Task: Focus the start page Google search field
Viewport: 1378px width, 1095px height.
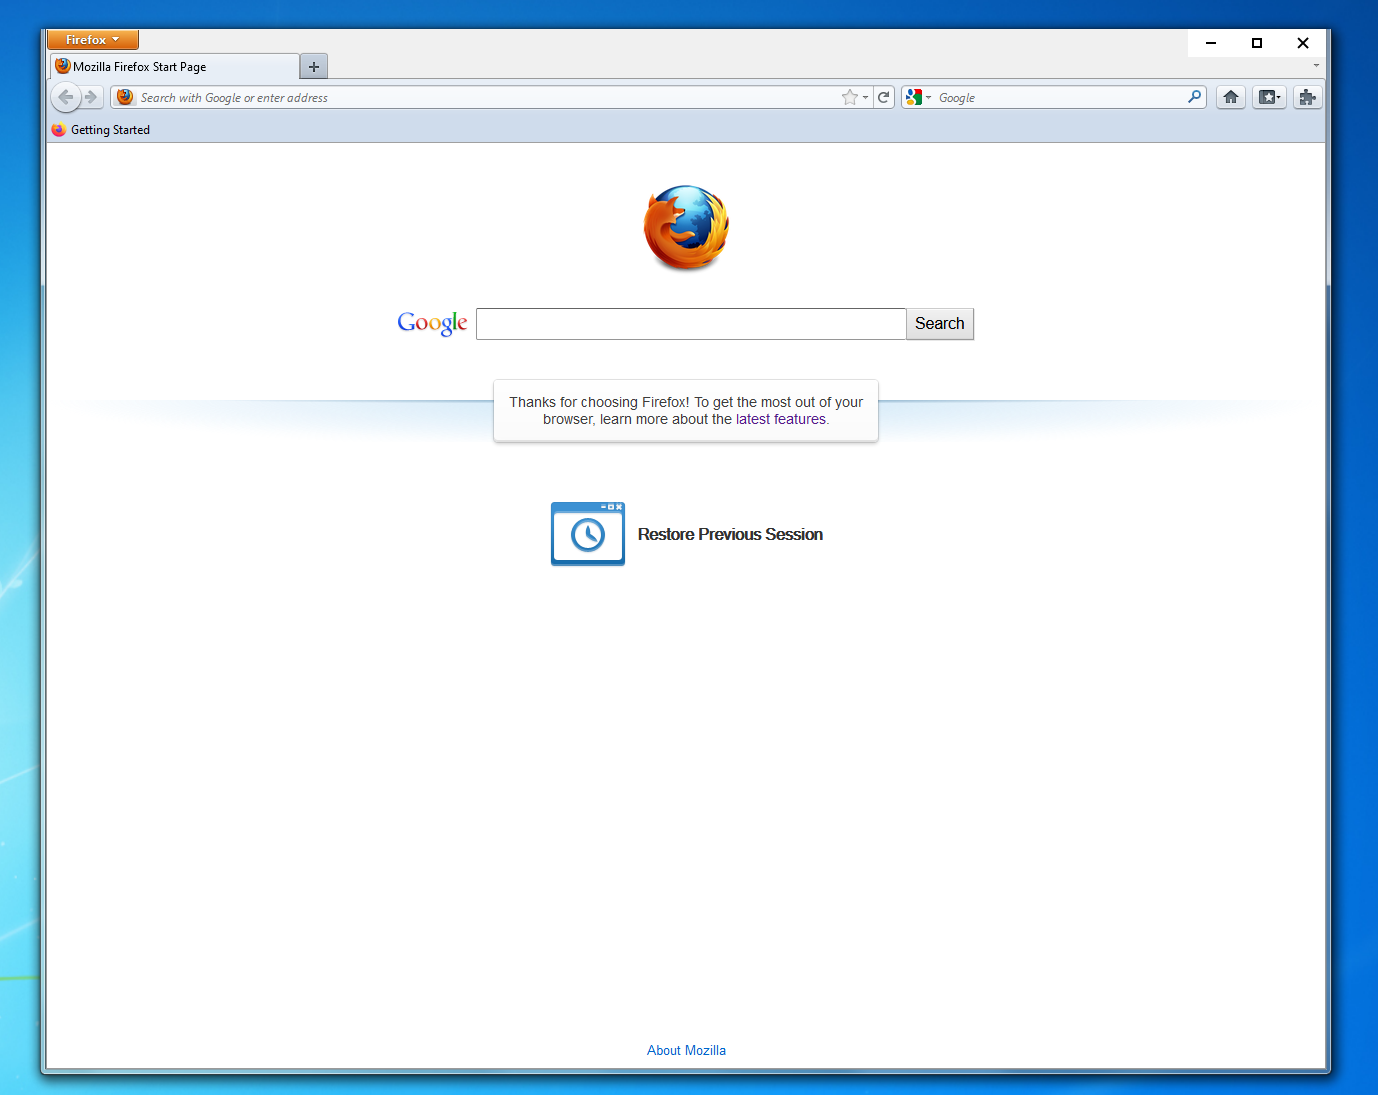Action: [x=691, y=324]
